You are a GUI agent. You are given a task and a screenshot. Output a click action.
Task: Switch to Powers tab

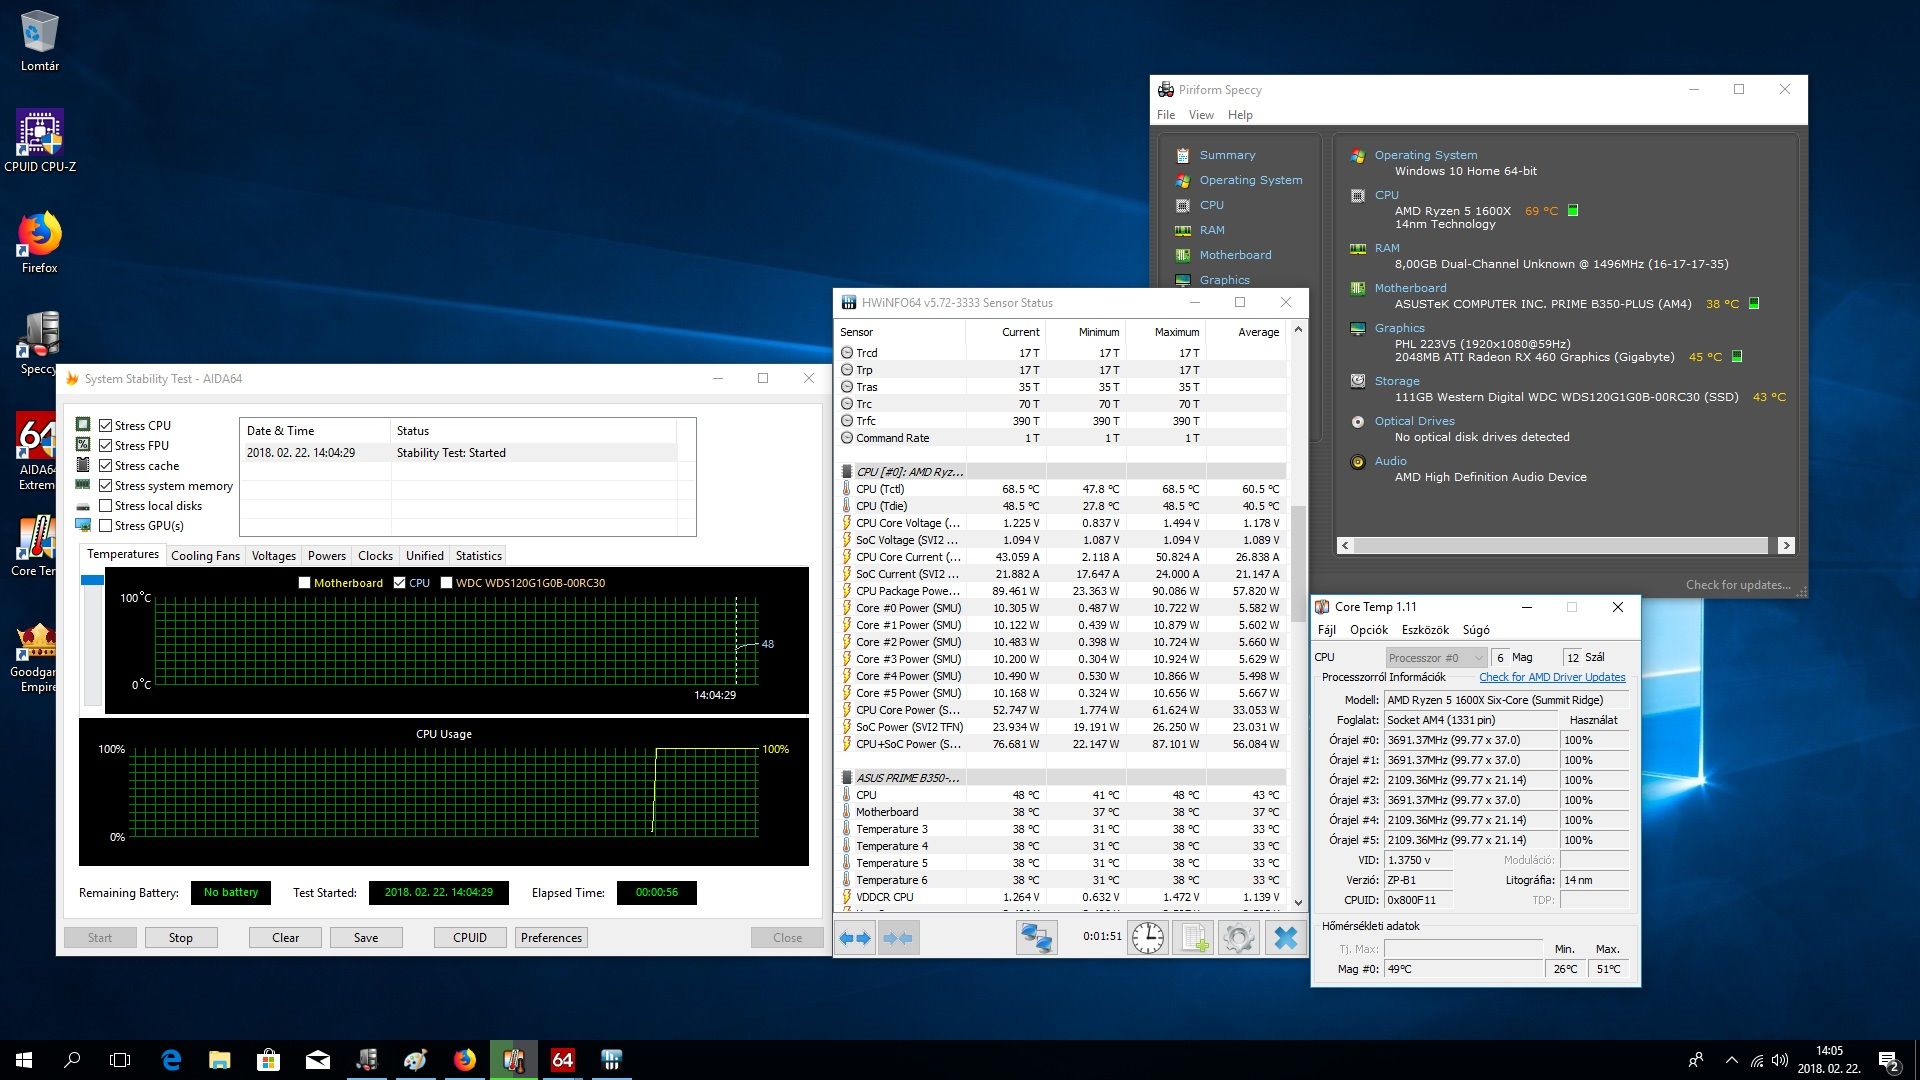pyautogui.click(x=326, y=556)
